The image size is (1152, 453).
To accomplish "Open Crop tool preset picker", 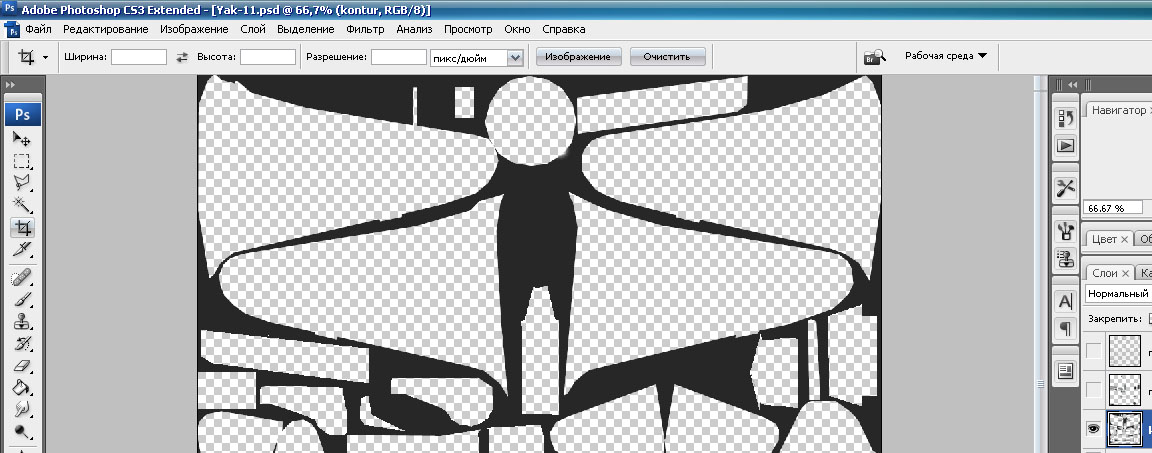I will (46, 57).
